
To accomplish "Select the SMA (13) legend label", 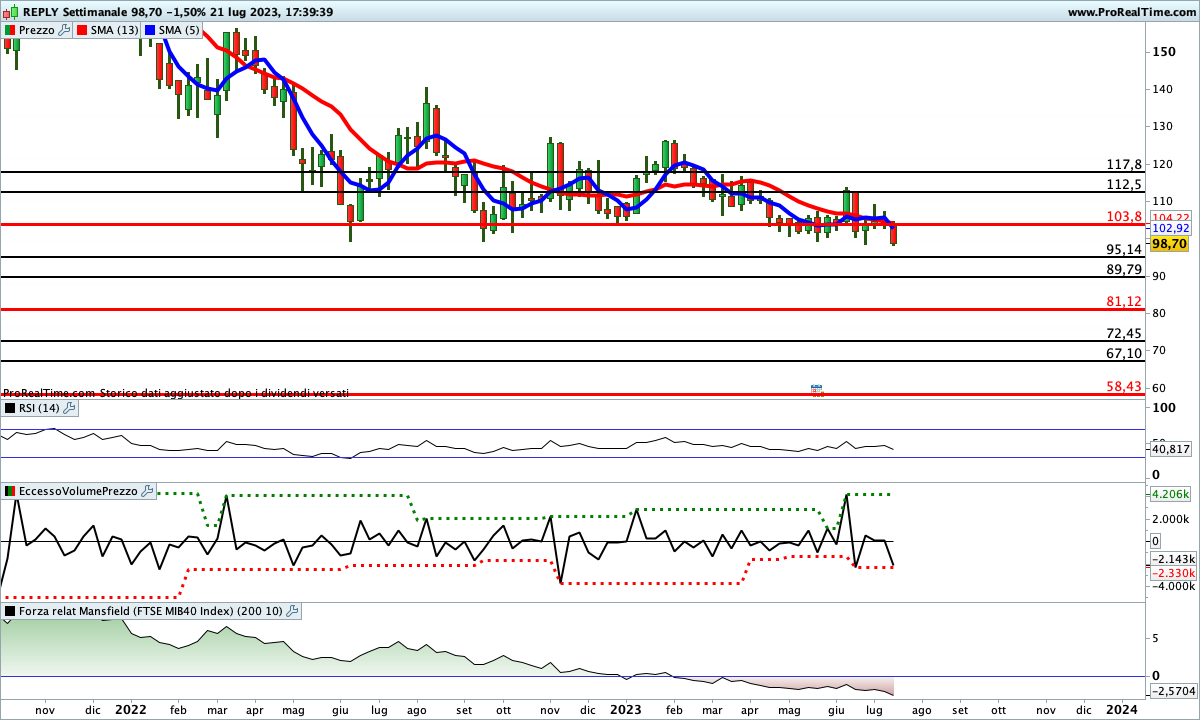I will 115,31.
